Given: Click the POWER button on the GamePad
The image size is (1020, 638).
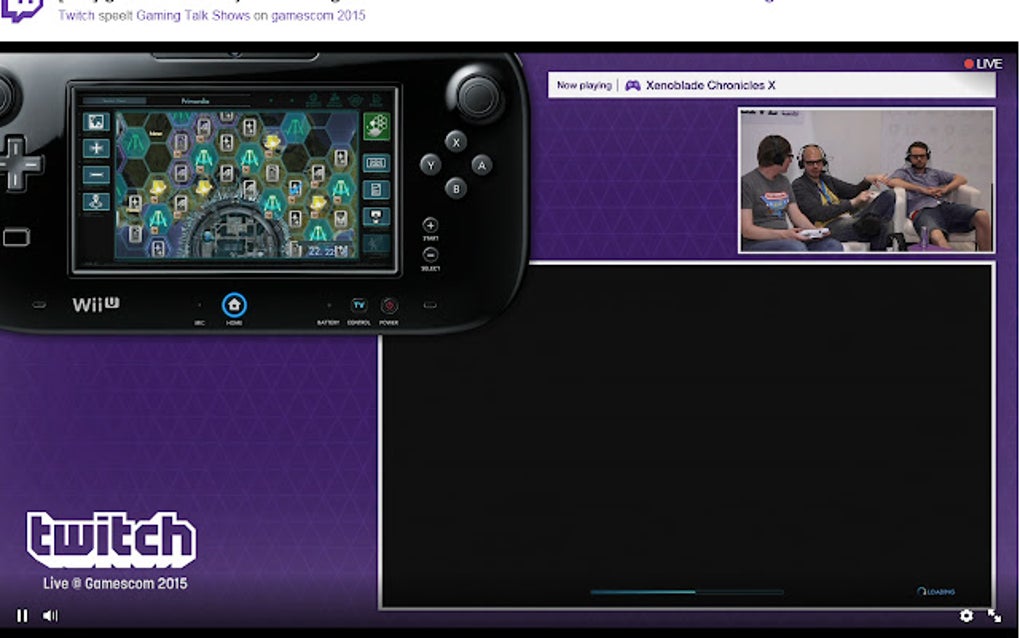Looking at the screenshot, I should pos(389,305).
